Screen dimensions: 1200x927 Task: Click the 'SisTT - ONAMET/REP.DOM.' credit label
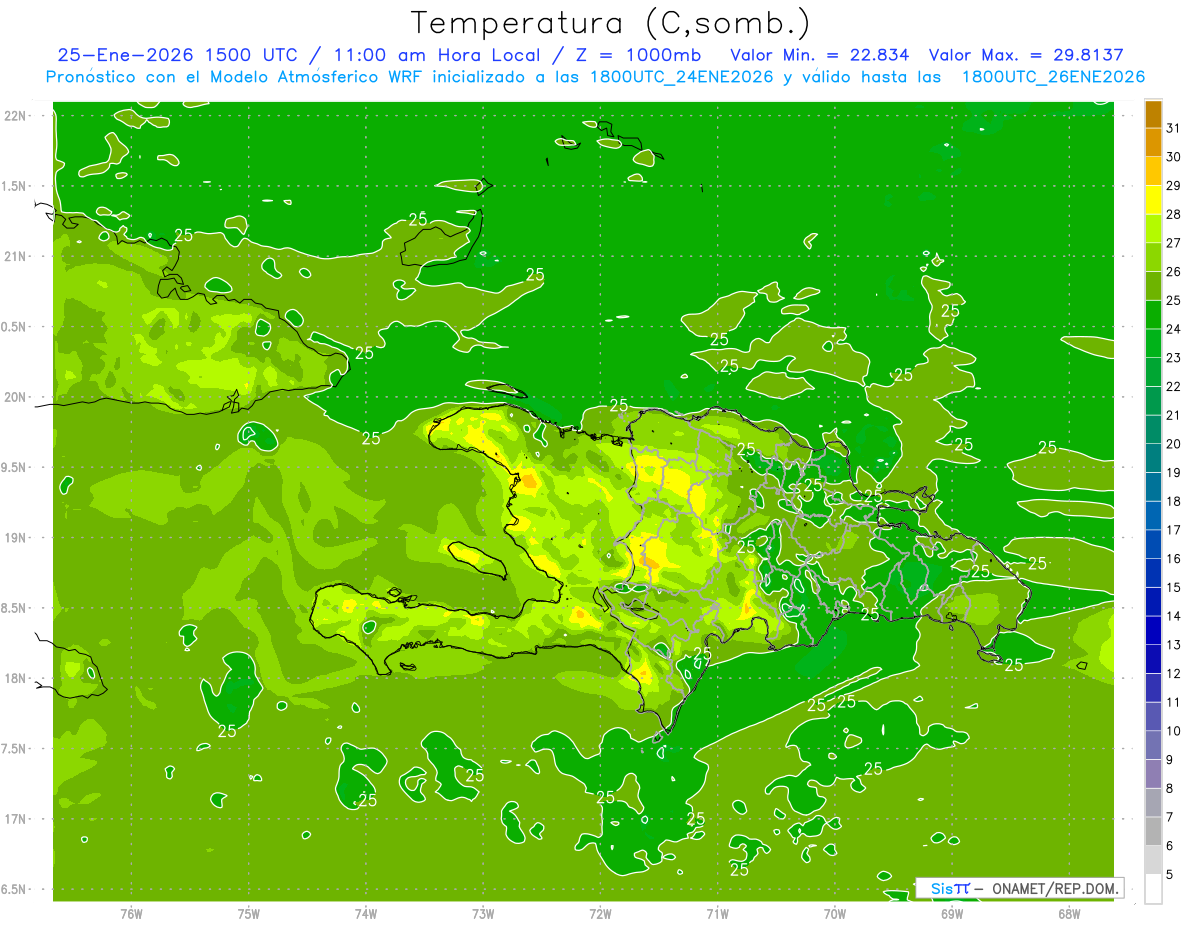(x=1019, y=888)
